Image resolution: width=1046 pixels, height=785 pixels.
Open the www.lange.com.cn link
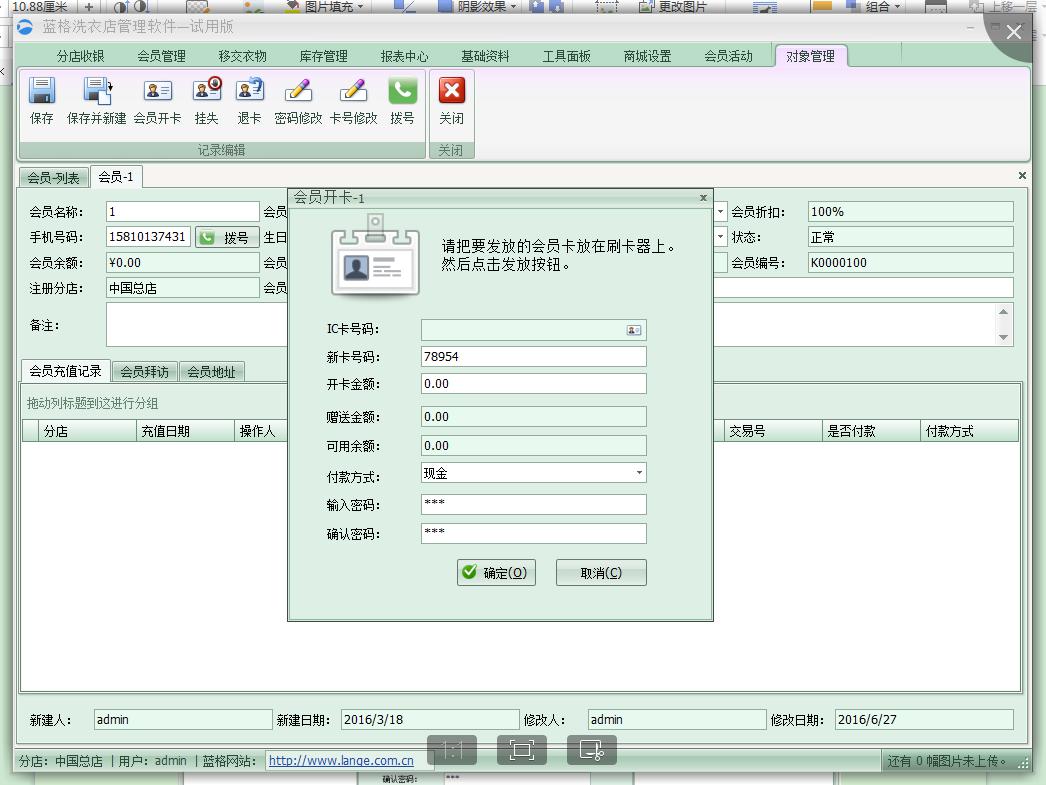pyautogui.click(x=341, y=760)
